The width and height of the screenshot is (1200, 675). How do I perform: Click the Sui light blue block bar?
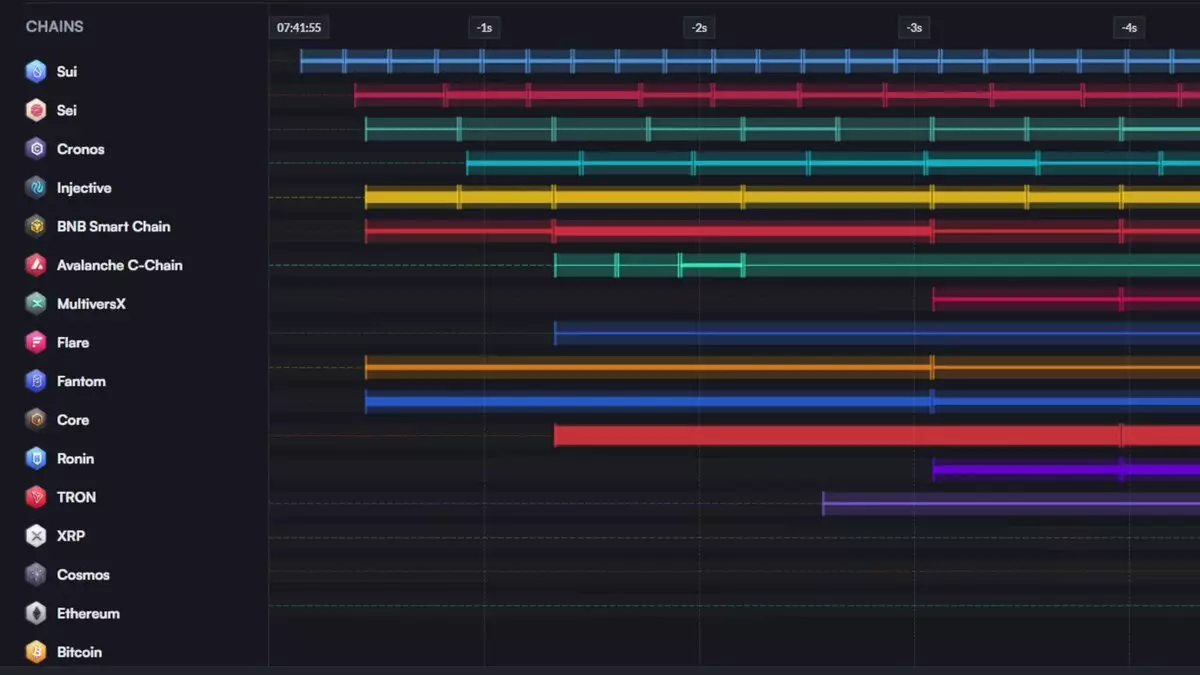pyautogui.click(x=750, y=62)
